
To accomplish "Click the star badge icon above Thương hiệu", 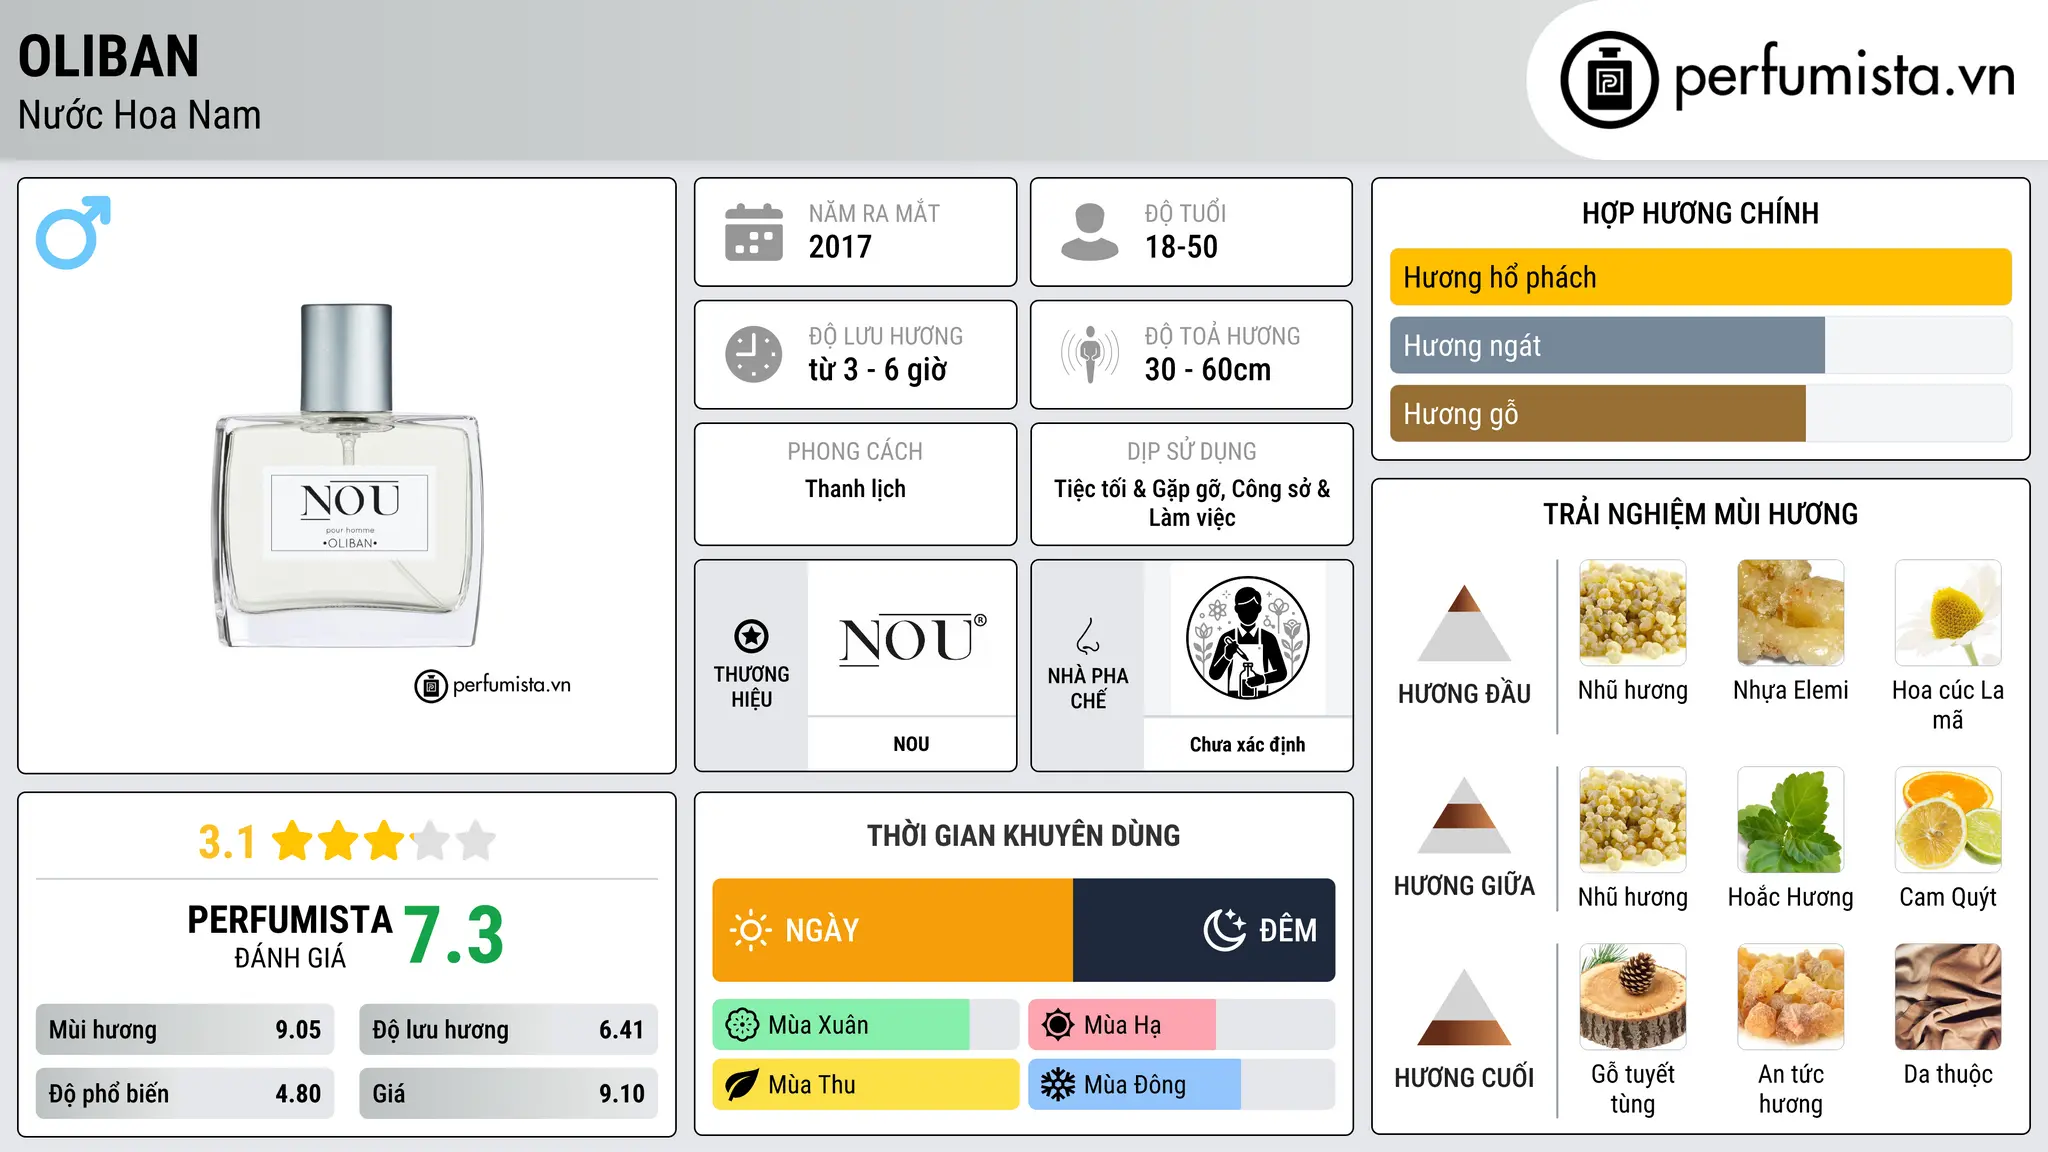I will (x=751, y=636).
